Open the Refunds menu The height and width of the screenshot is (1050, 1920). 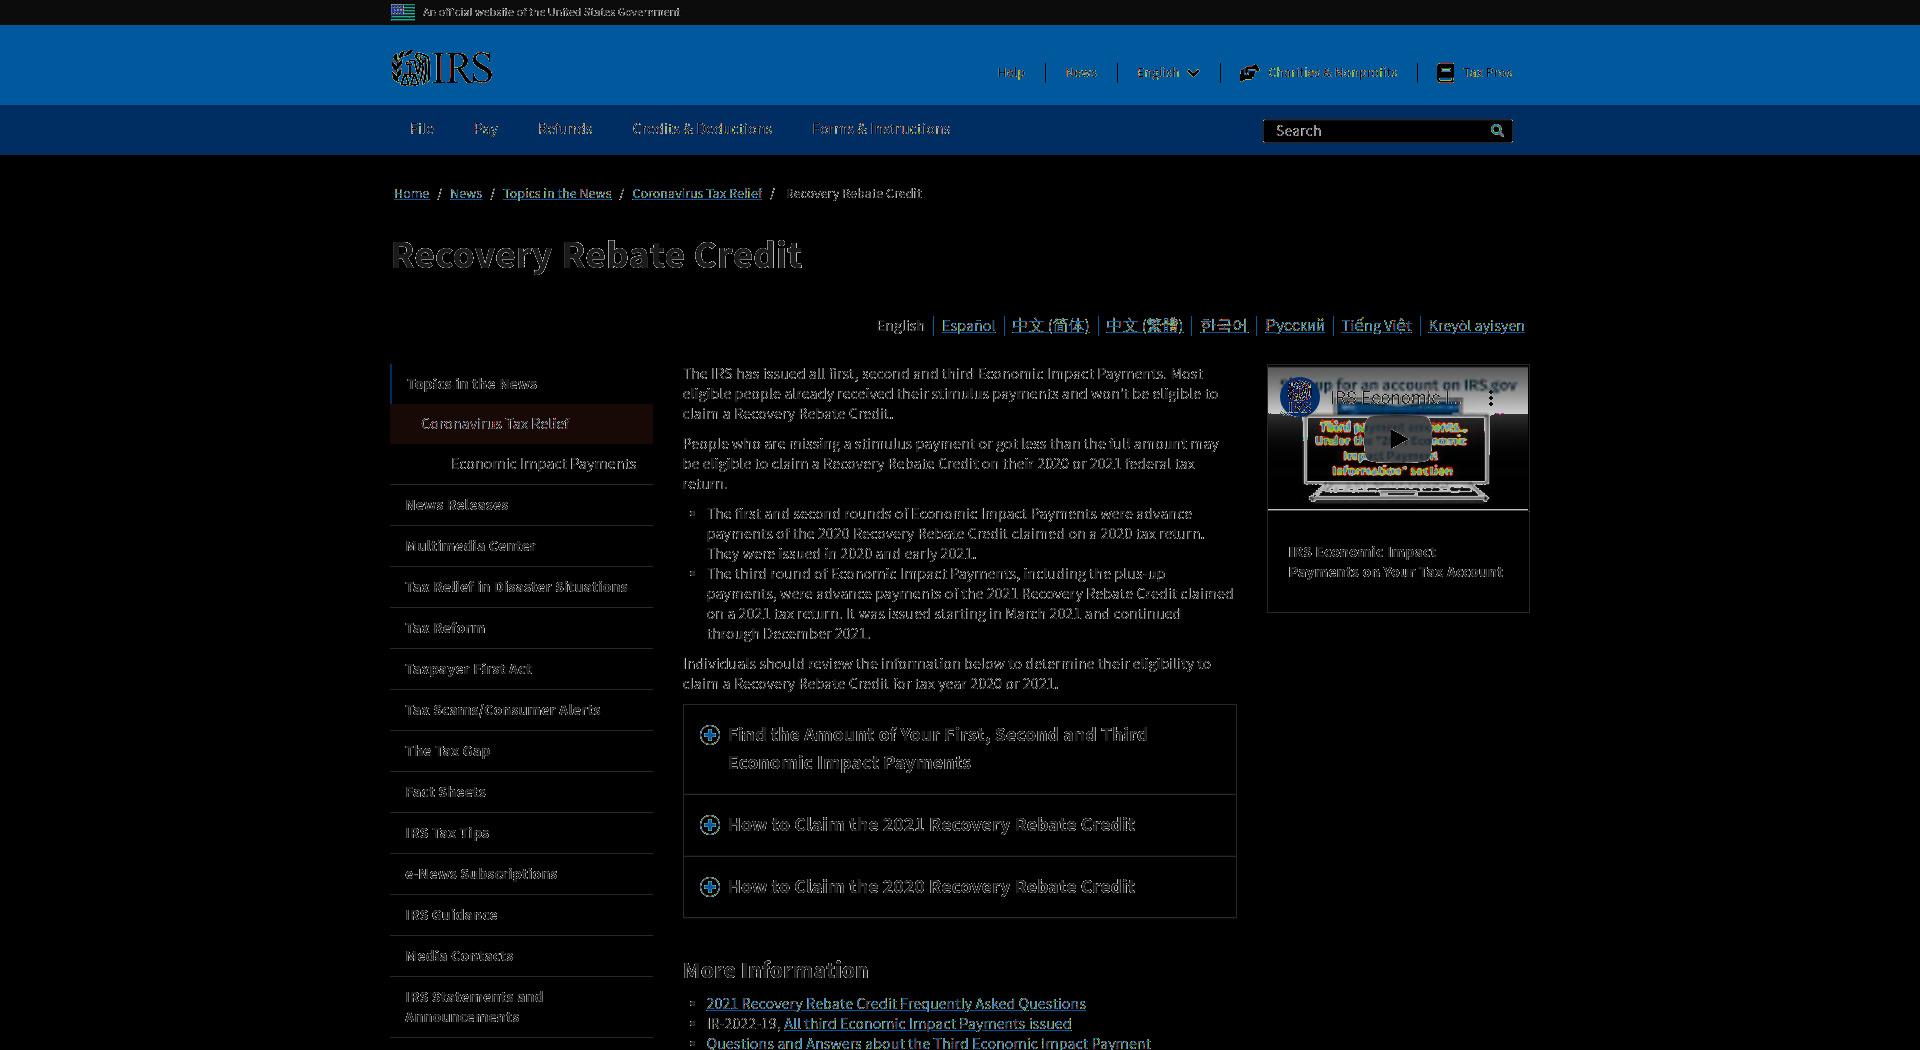coord(564,129)
